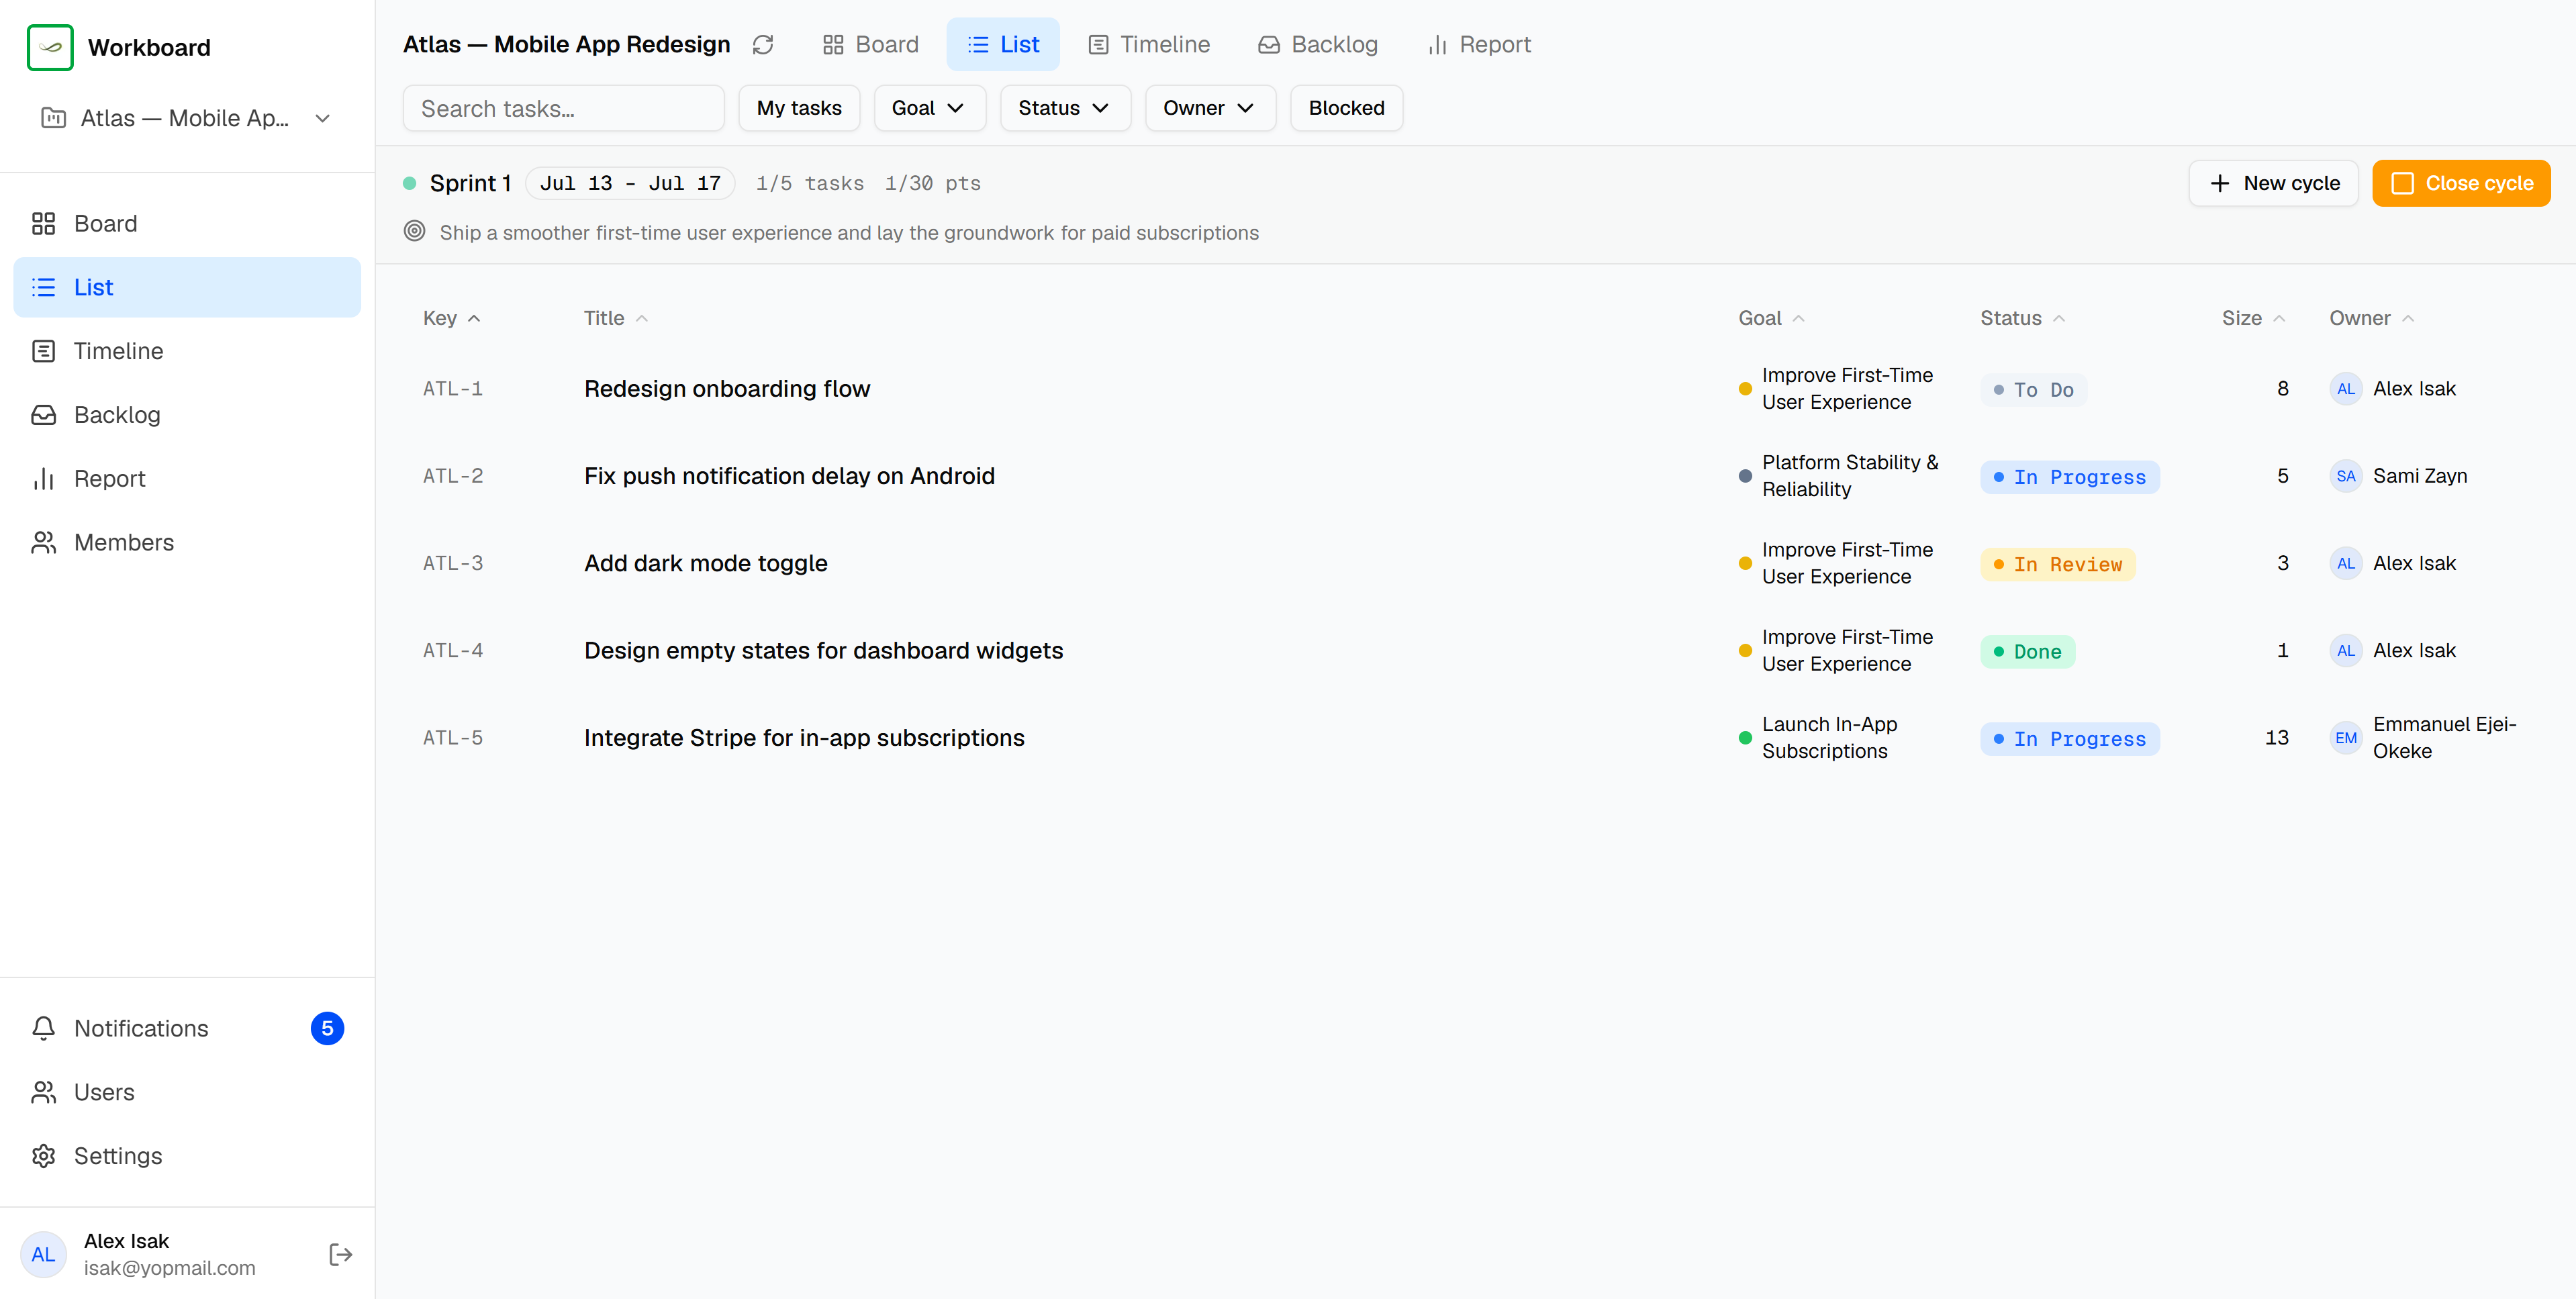Click the 1/5 tasks counter
This screenshot has height=1299, width=2576.
click(x=809, y=183)
